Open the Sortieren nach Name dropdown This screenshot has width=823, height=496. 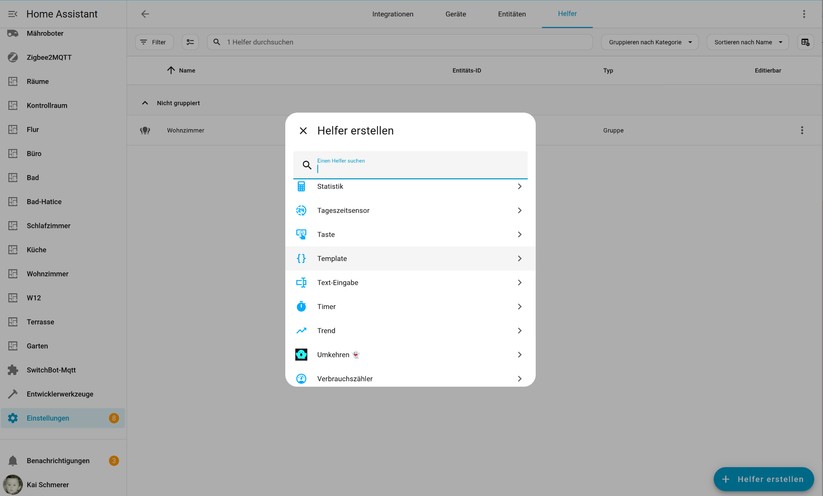pos(747,42)
